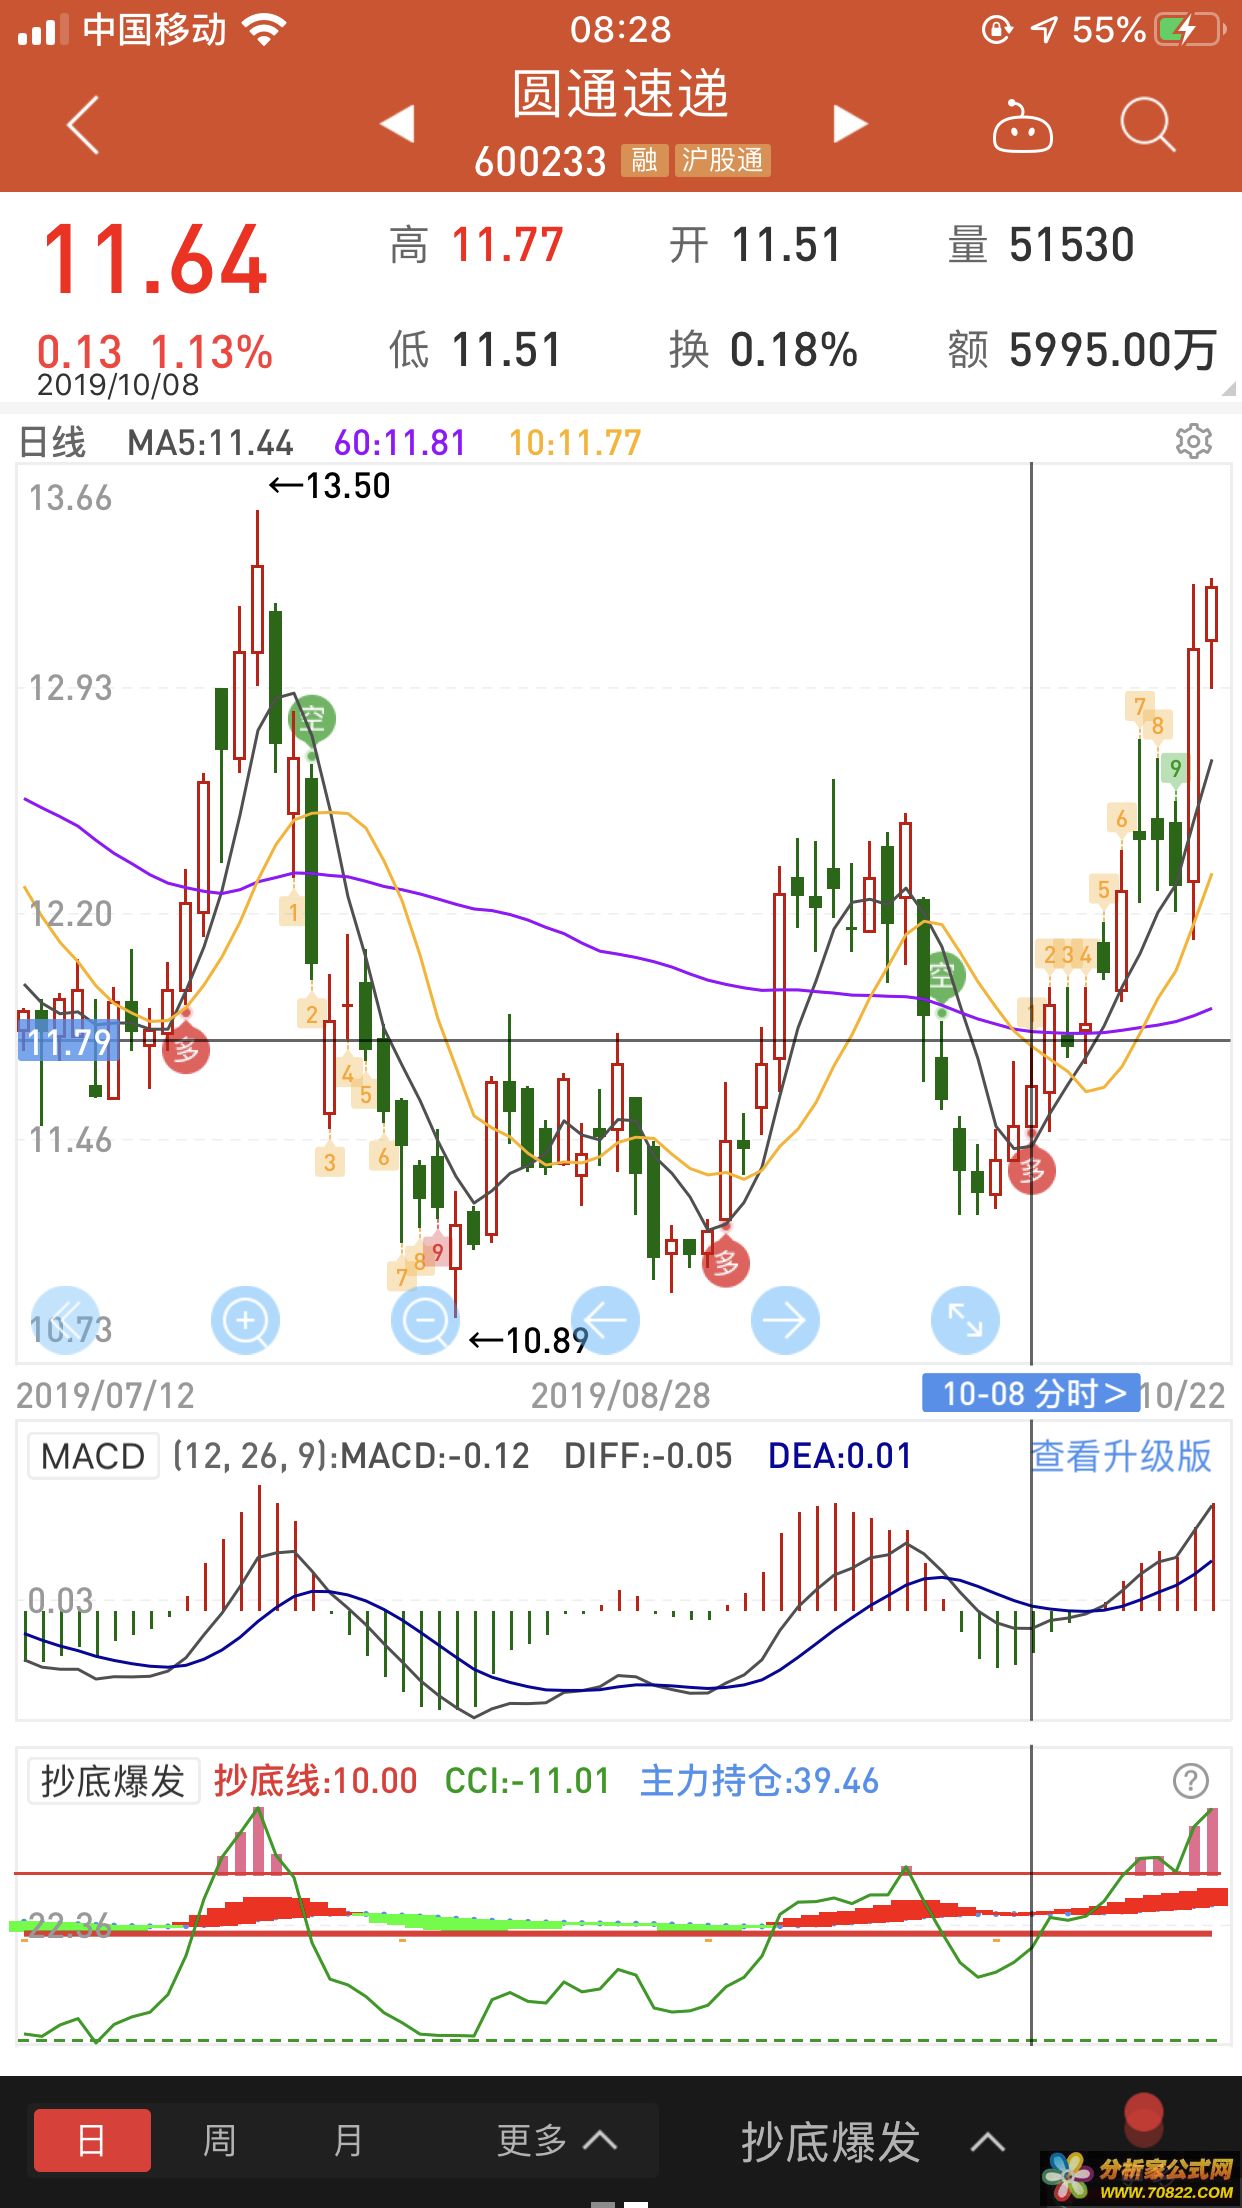Open 10-08 分时 intraday view
The width and height of the screenshot is (1242, 2208).
pyautogui.click(x=1031, y=1393)
